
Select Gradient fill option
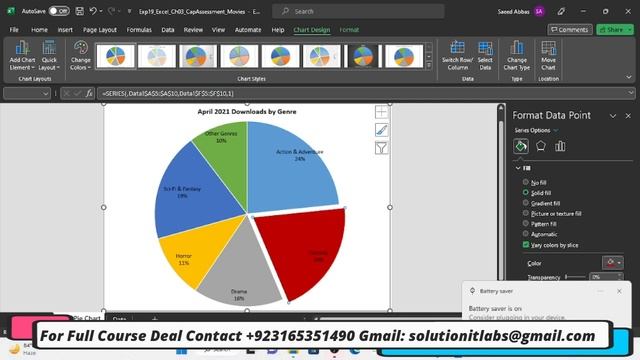point(526,202)
